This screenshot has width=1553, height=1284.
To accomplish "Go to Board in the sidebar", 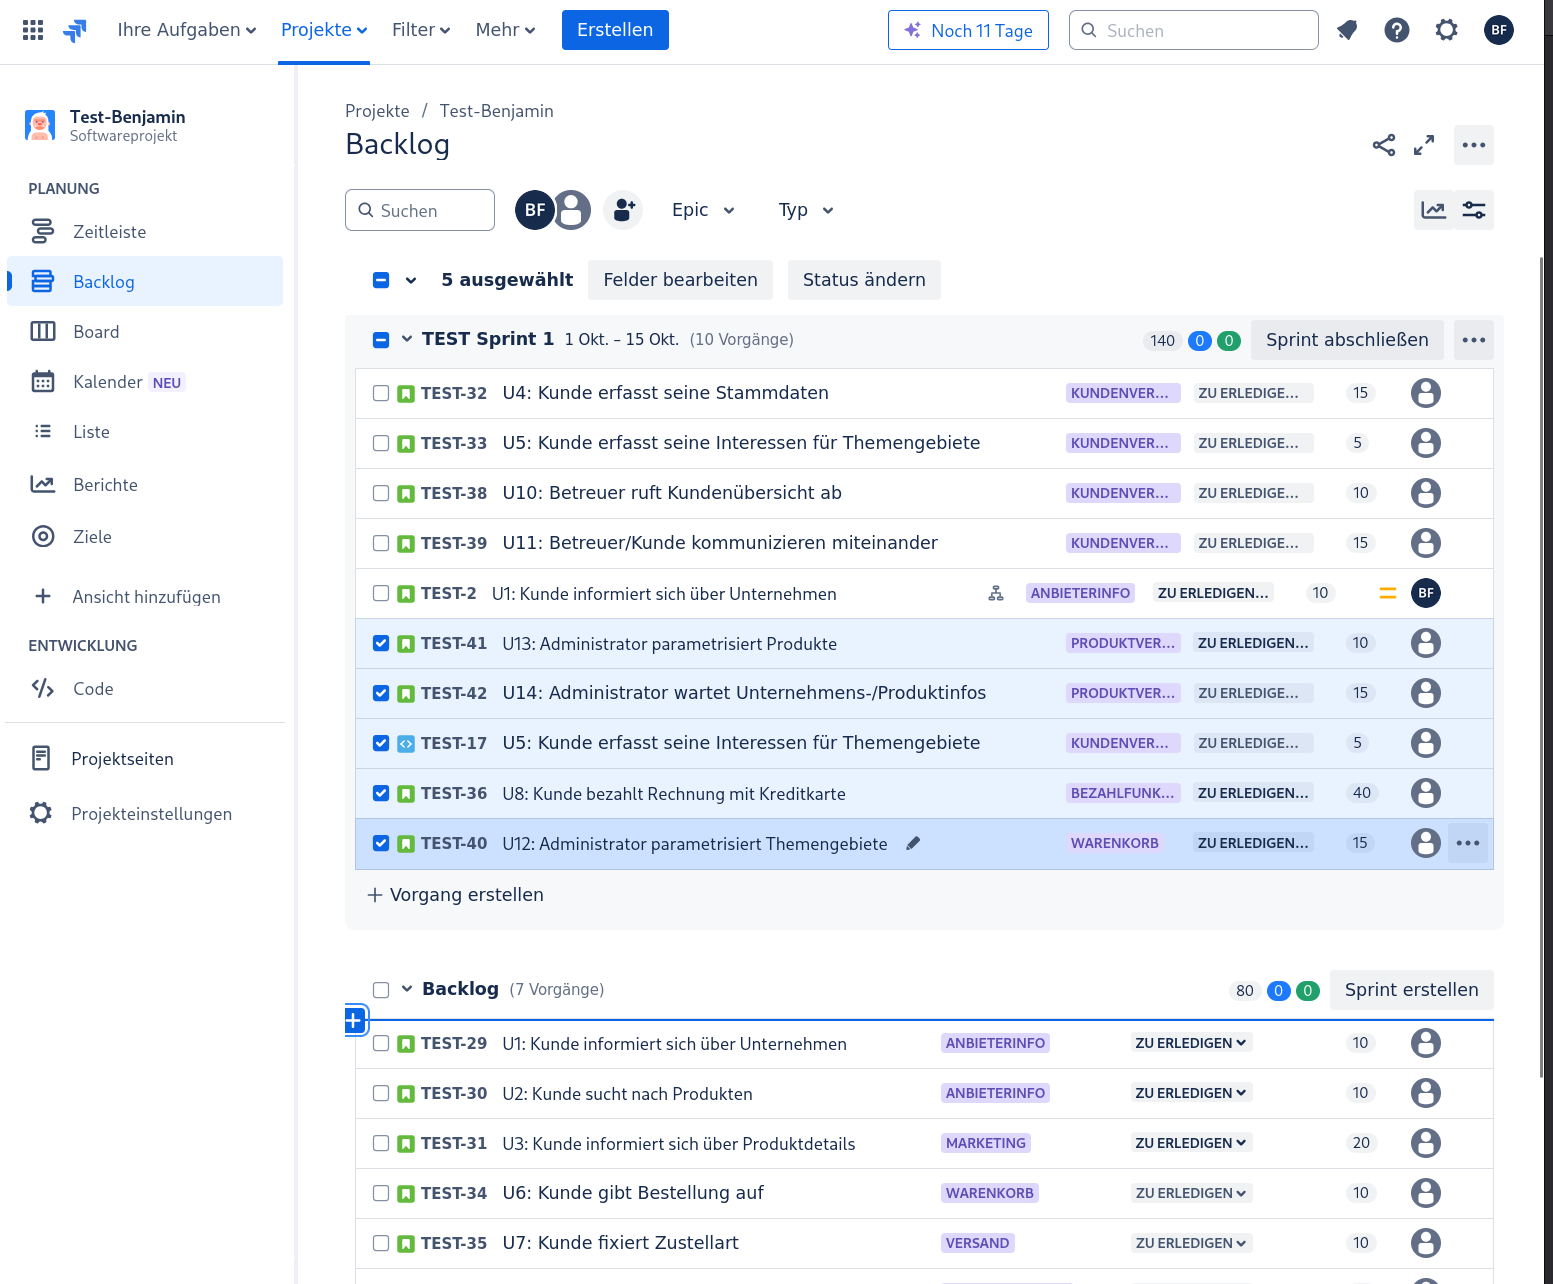I will point(96,332).
